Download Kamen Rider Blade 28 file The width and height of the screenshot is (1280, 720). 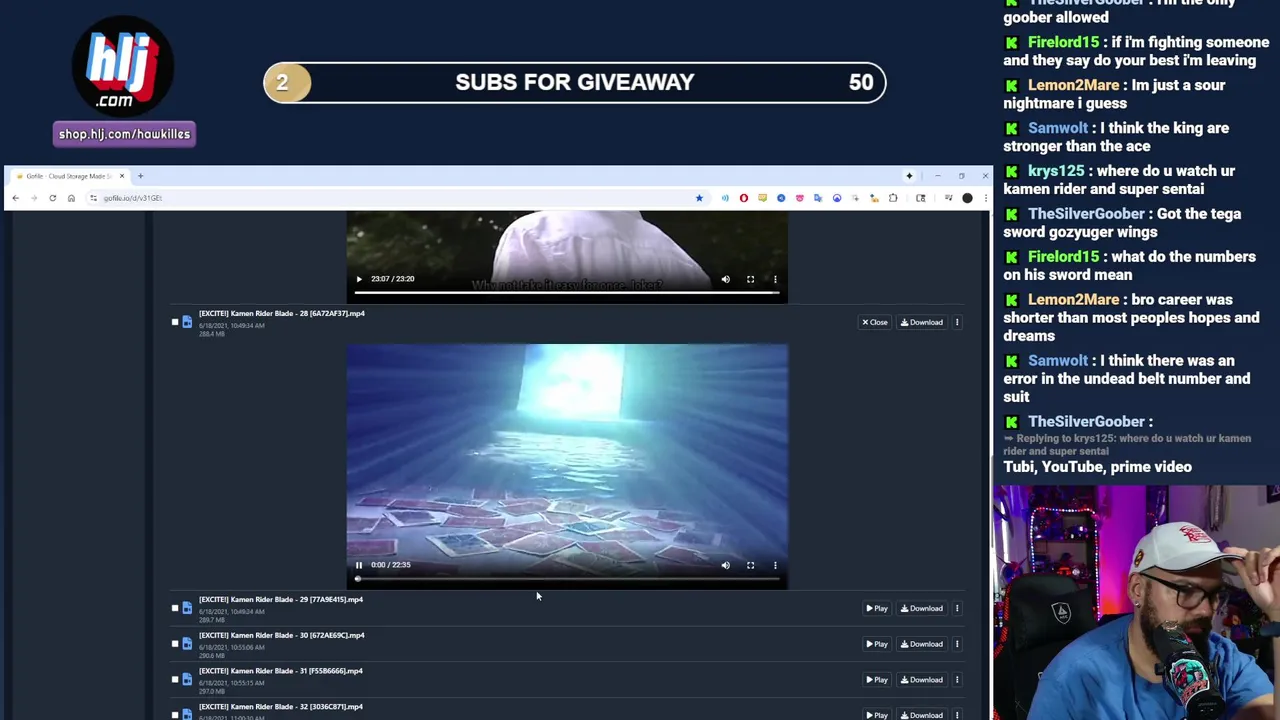click(922, 322)
